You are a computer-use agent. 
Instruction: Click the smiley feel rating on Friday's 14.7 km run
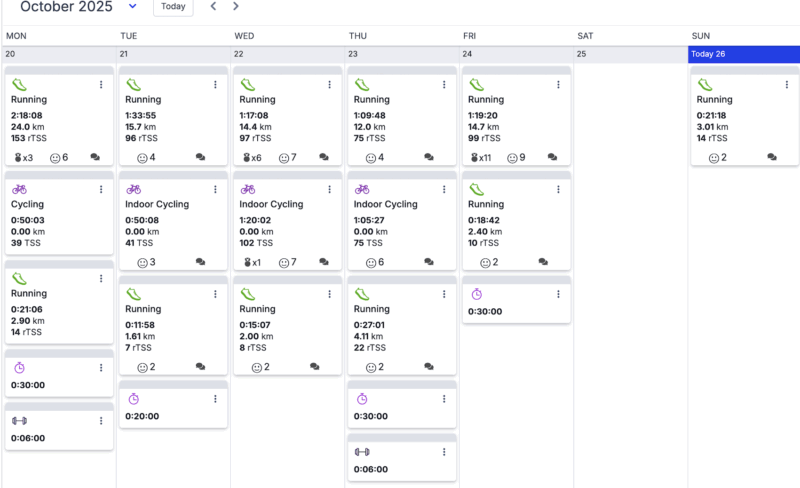[514, 158]
